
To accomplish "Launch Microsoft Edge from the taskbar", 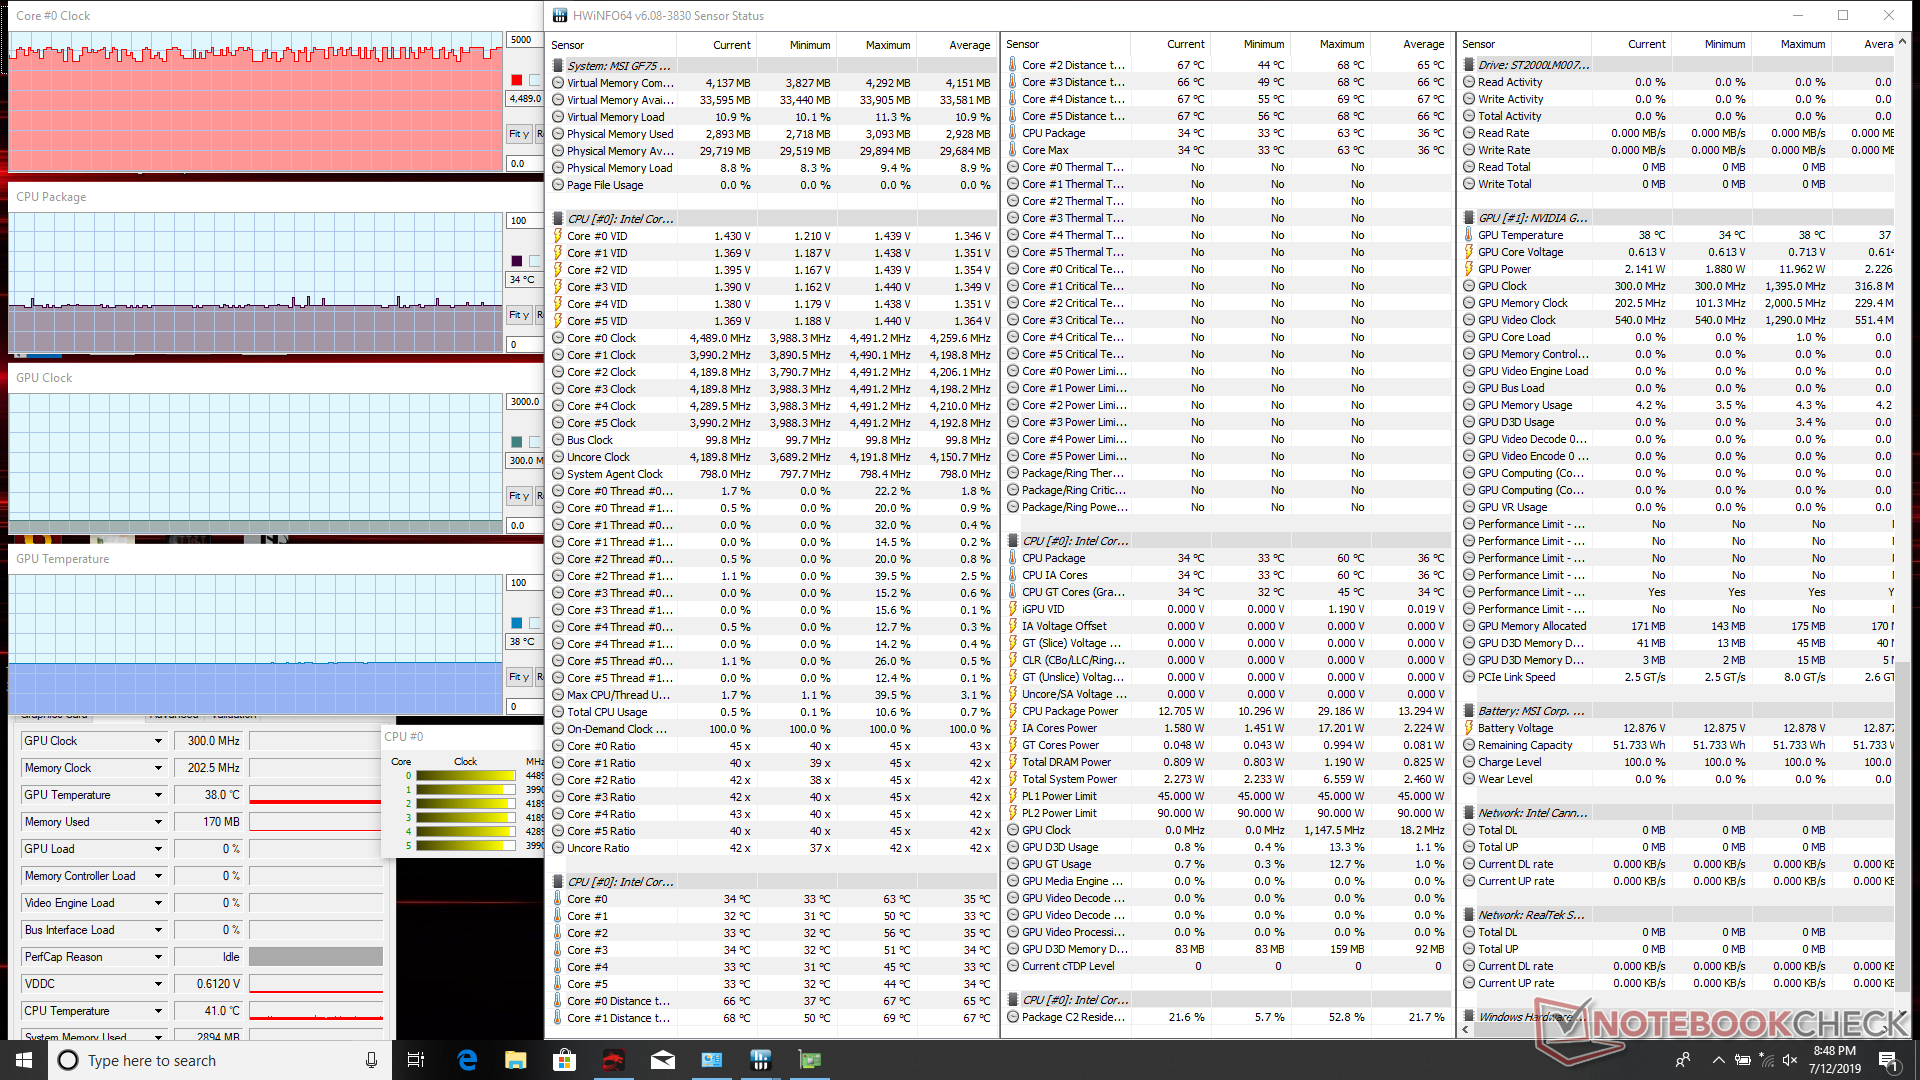I will coord(467,1060).
